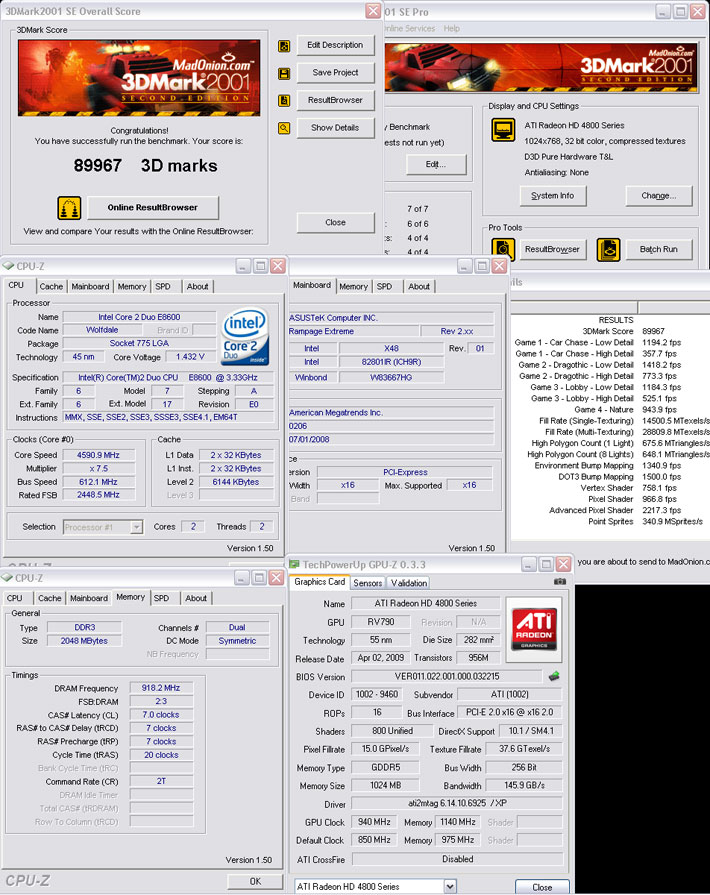Open the About tab in the top CPU-Z window
710x895 pixels.
point(197,287)
